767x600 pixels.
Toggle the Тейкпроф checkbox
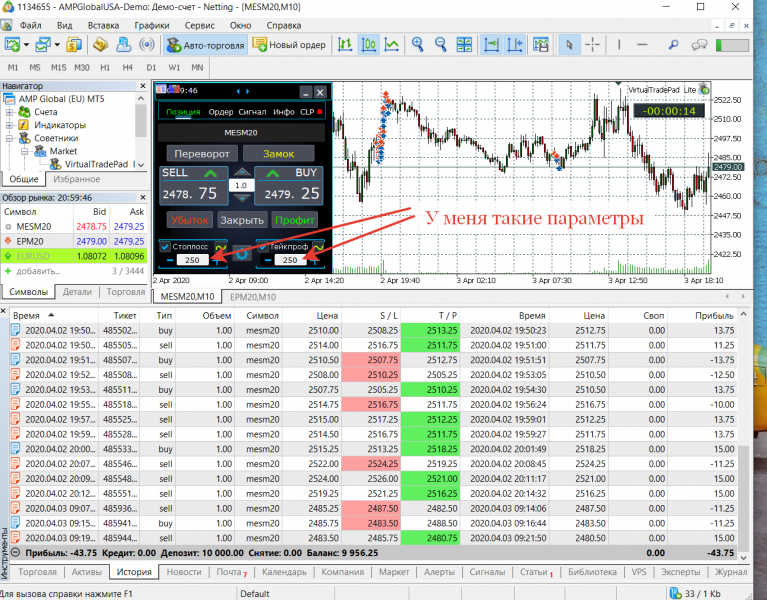pos(263,246)
